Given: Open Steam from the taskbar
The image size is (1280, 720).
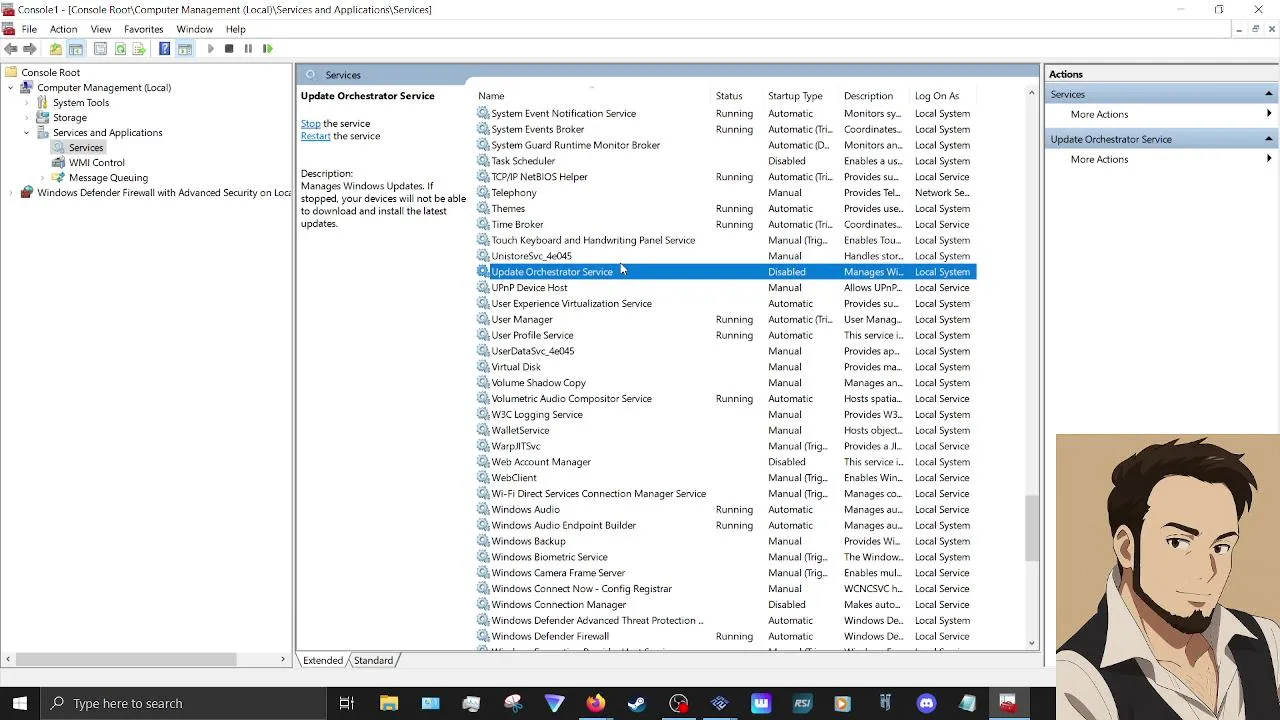Looking at the screenshot, I should tap(637, 703).
